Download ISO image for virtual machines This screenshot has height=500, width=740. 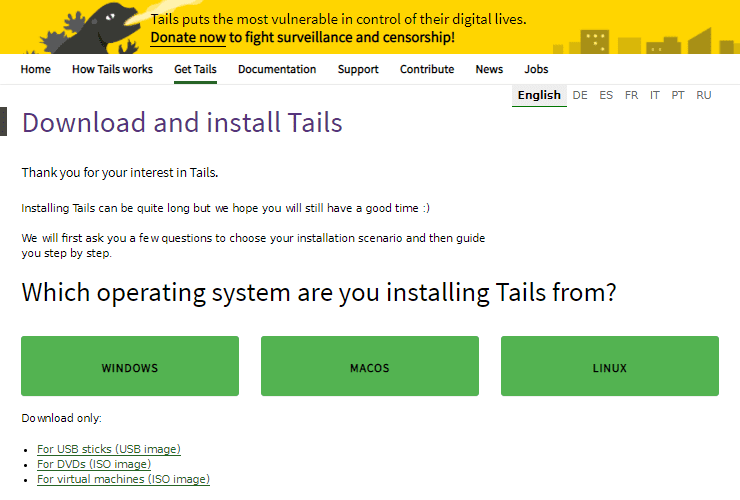[x=123, y=479]
